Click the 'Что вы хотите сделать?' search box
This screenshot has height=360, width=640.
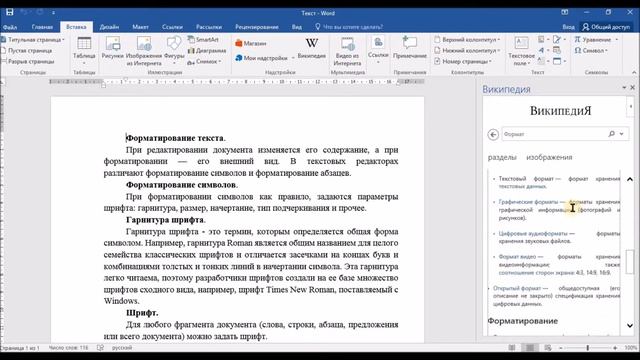[x=349, y=27]
